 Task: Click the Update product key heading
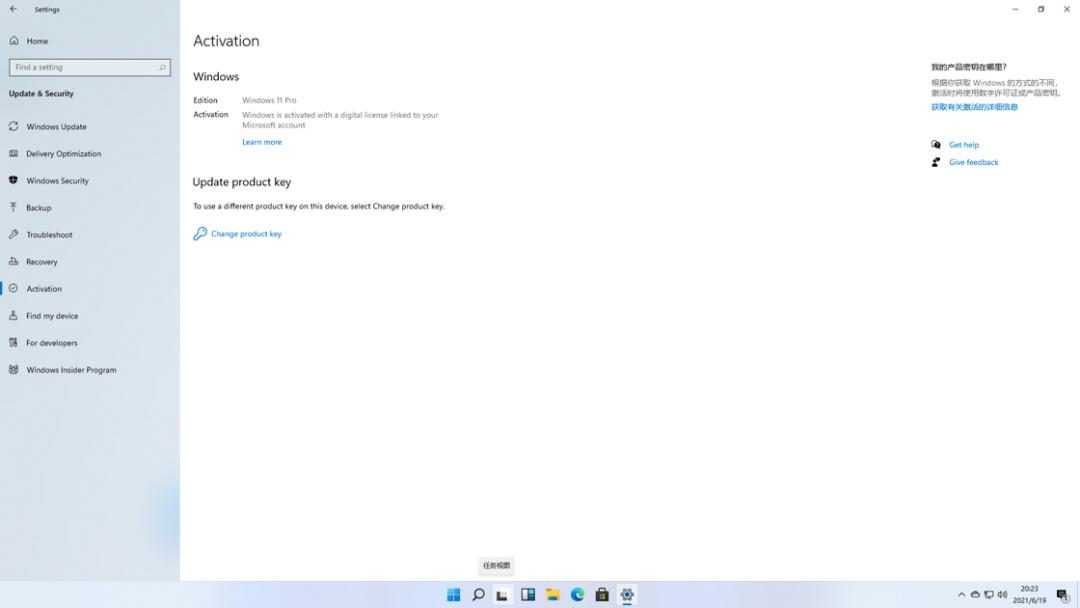242,182
